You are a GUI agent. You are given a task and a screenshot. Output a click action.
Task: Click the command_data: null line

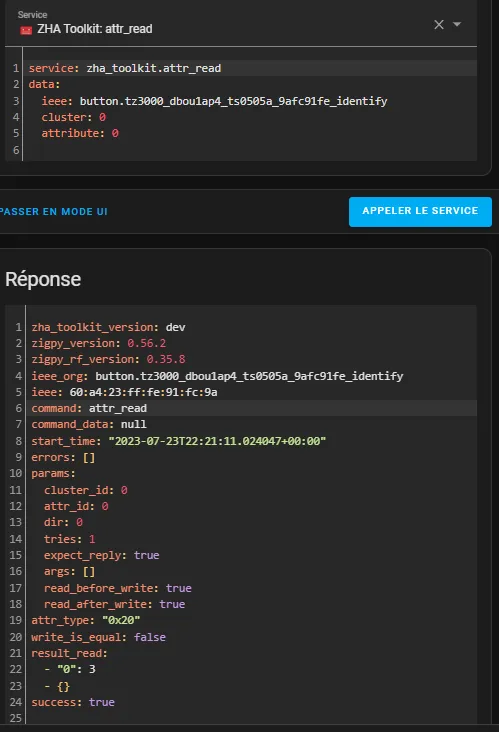(89, 424)
